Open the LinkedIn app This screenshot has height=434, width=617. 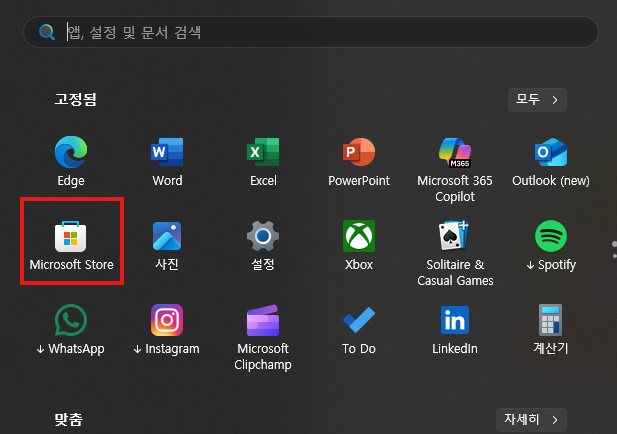point(455,330)
